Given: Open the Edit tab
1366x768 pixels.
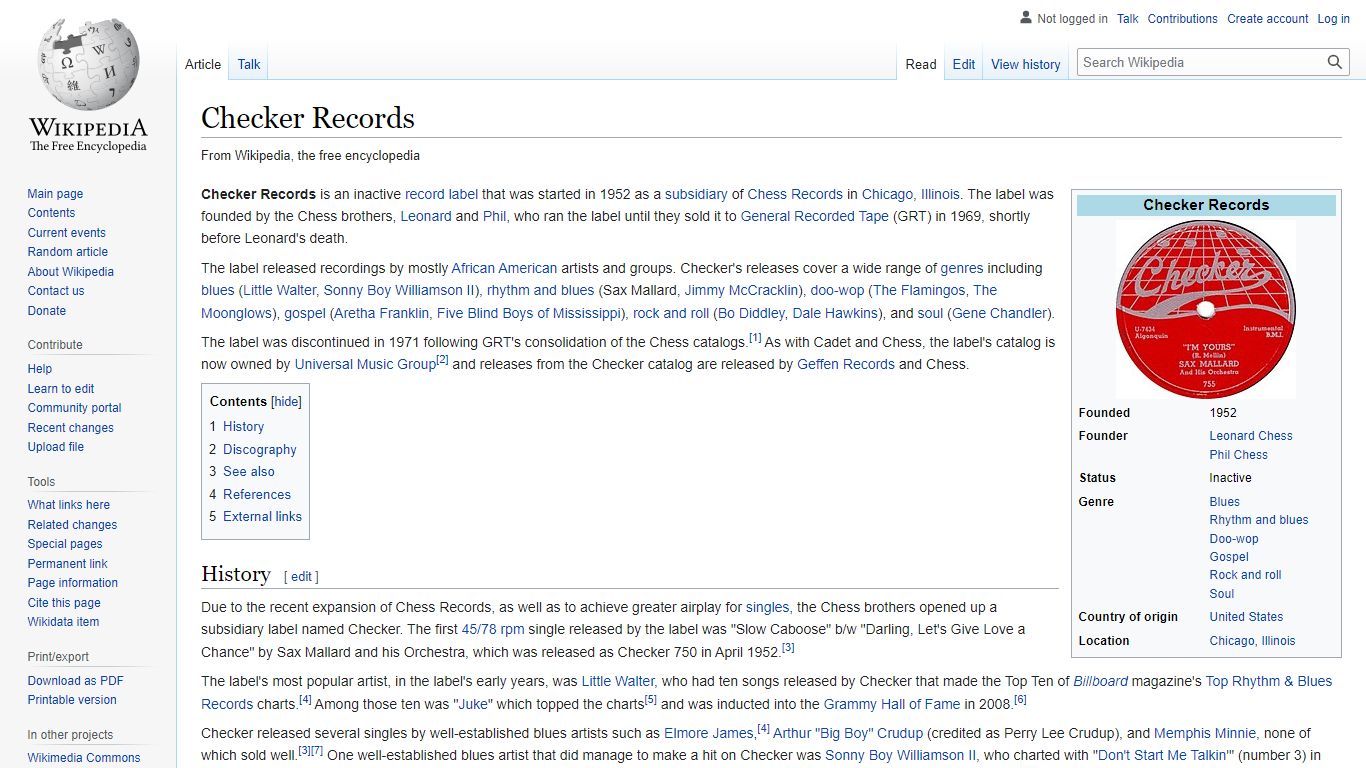Looking at the screenshot, I should click(964, 64).
